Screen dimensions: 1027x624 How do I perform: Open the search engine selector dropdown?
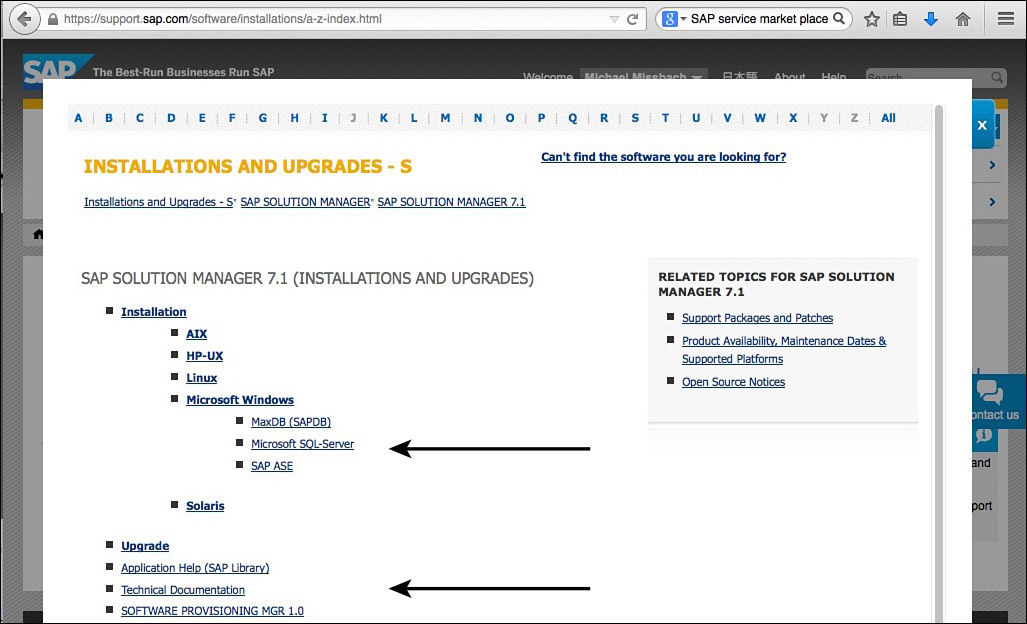pyautogui.click(x=673, y=19)
